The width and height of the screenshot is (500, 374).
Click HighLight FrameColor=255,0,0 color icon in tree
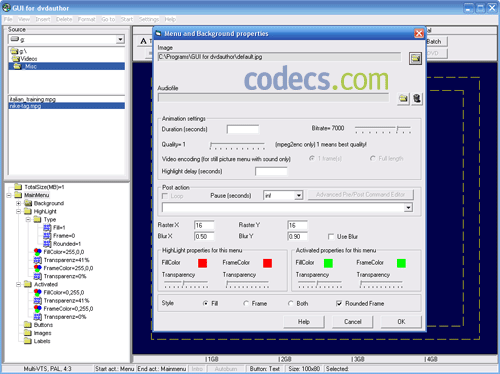point(38,268)
